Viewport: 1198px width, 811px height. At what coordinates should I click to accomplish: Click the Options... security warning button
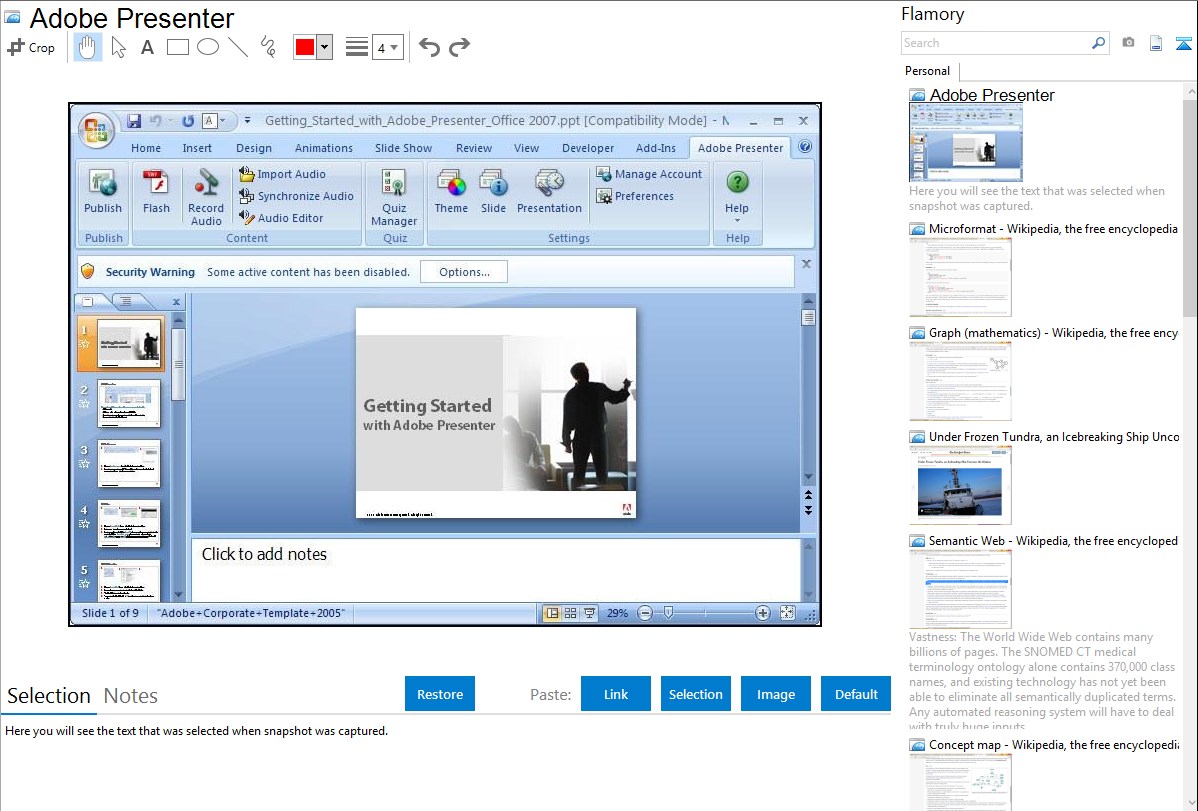464,272
